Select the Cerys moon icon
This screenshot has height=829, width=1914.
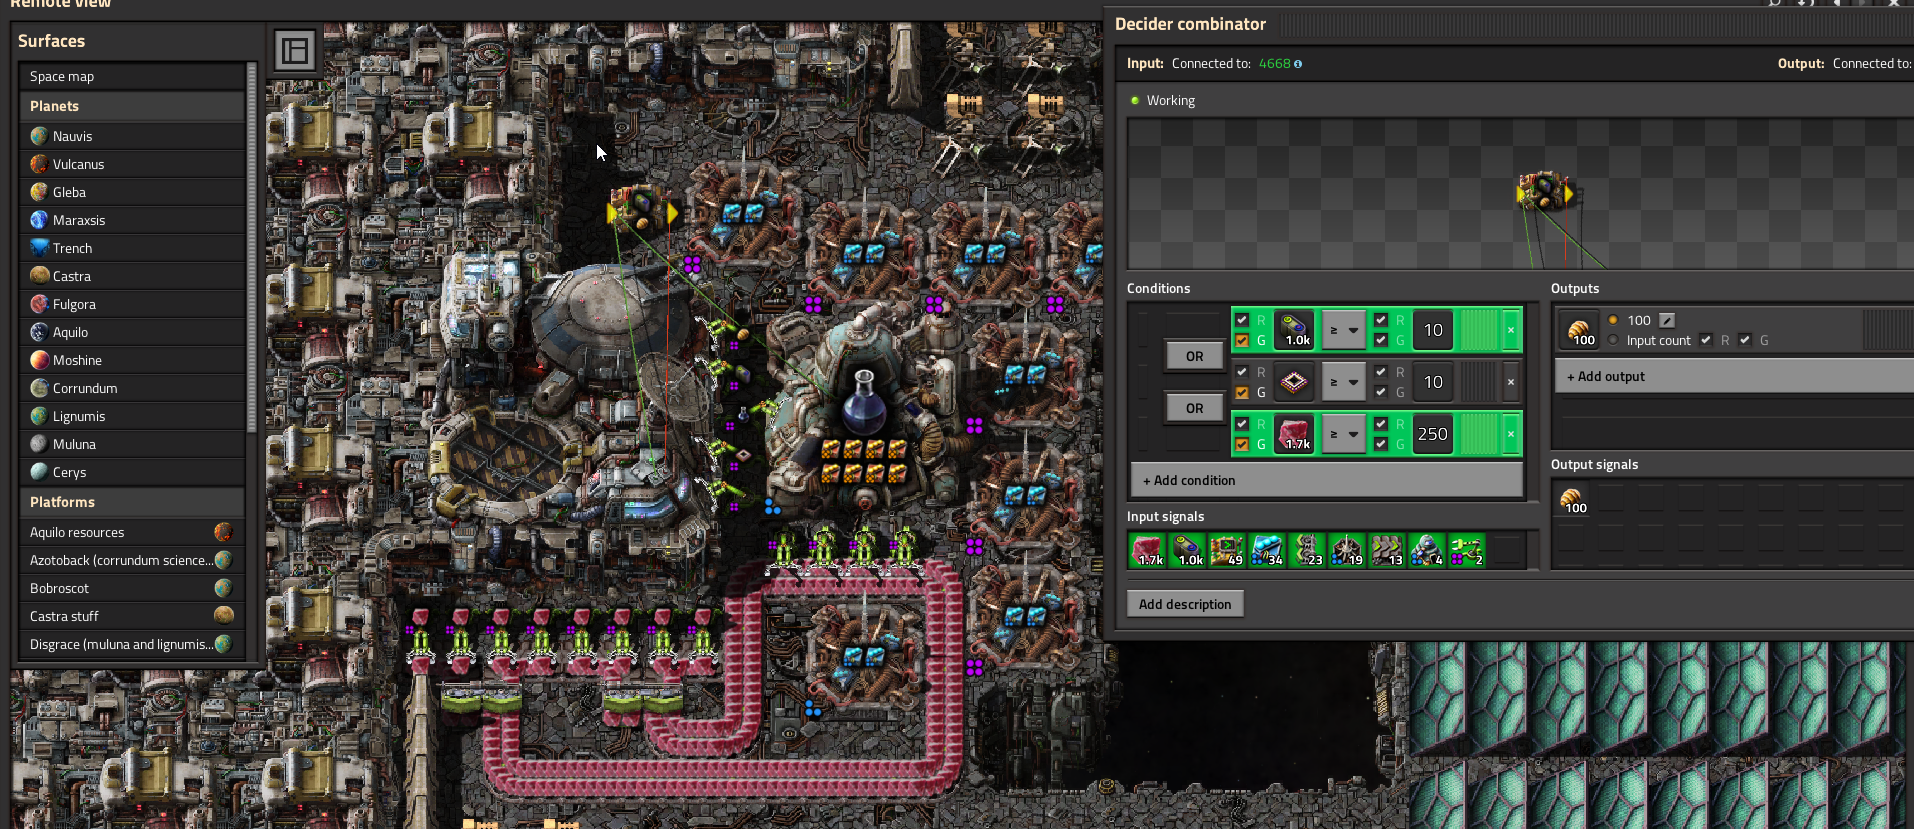[x=39, y=472]
